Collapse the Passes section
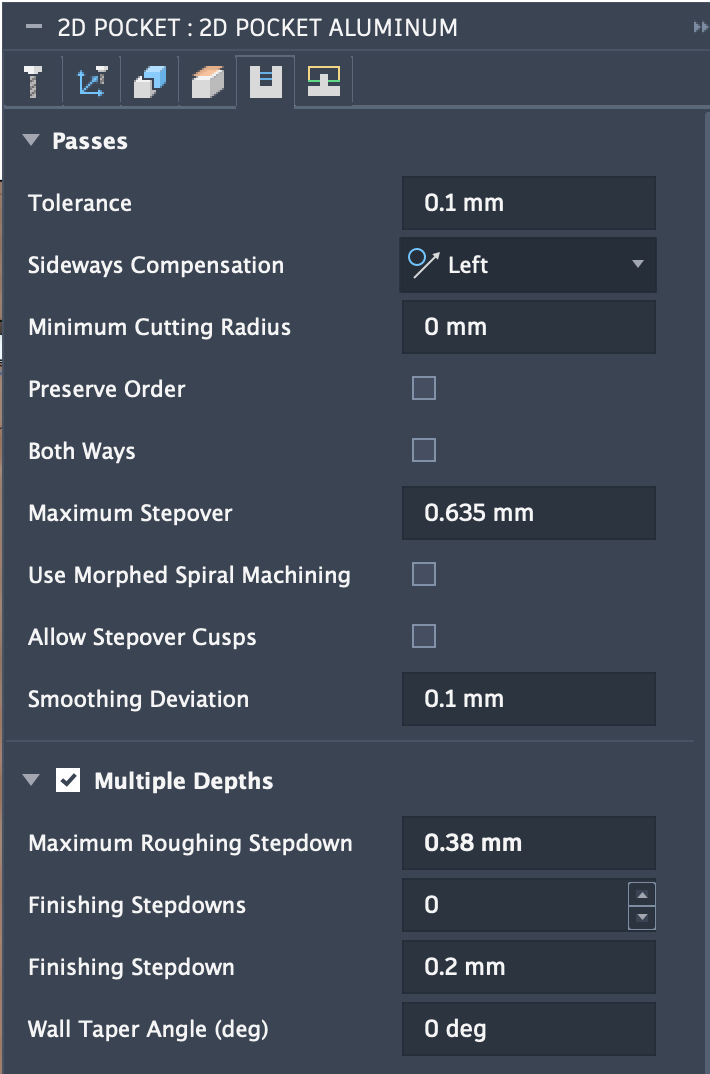Viewport: 710px width, 1074px height. (x=29, y=141)
